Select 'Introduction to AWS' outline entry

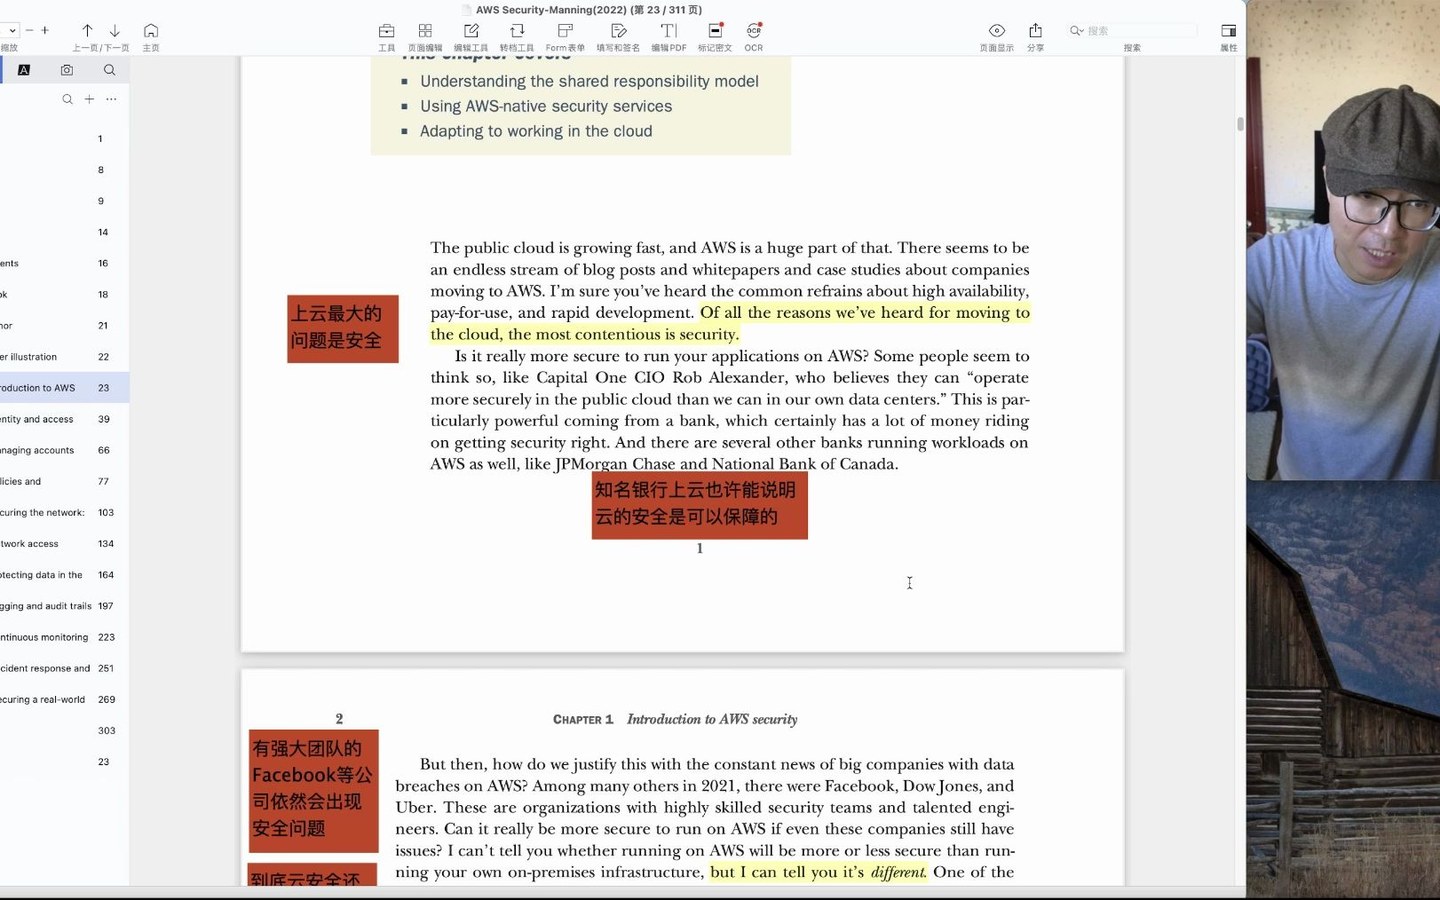pyautogui.click(x=65, y=388)
